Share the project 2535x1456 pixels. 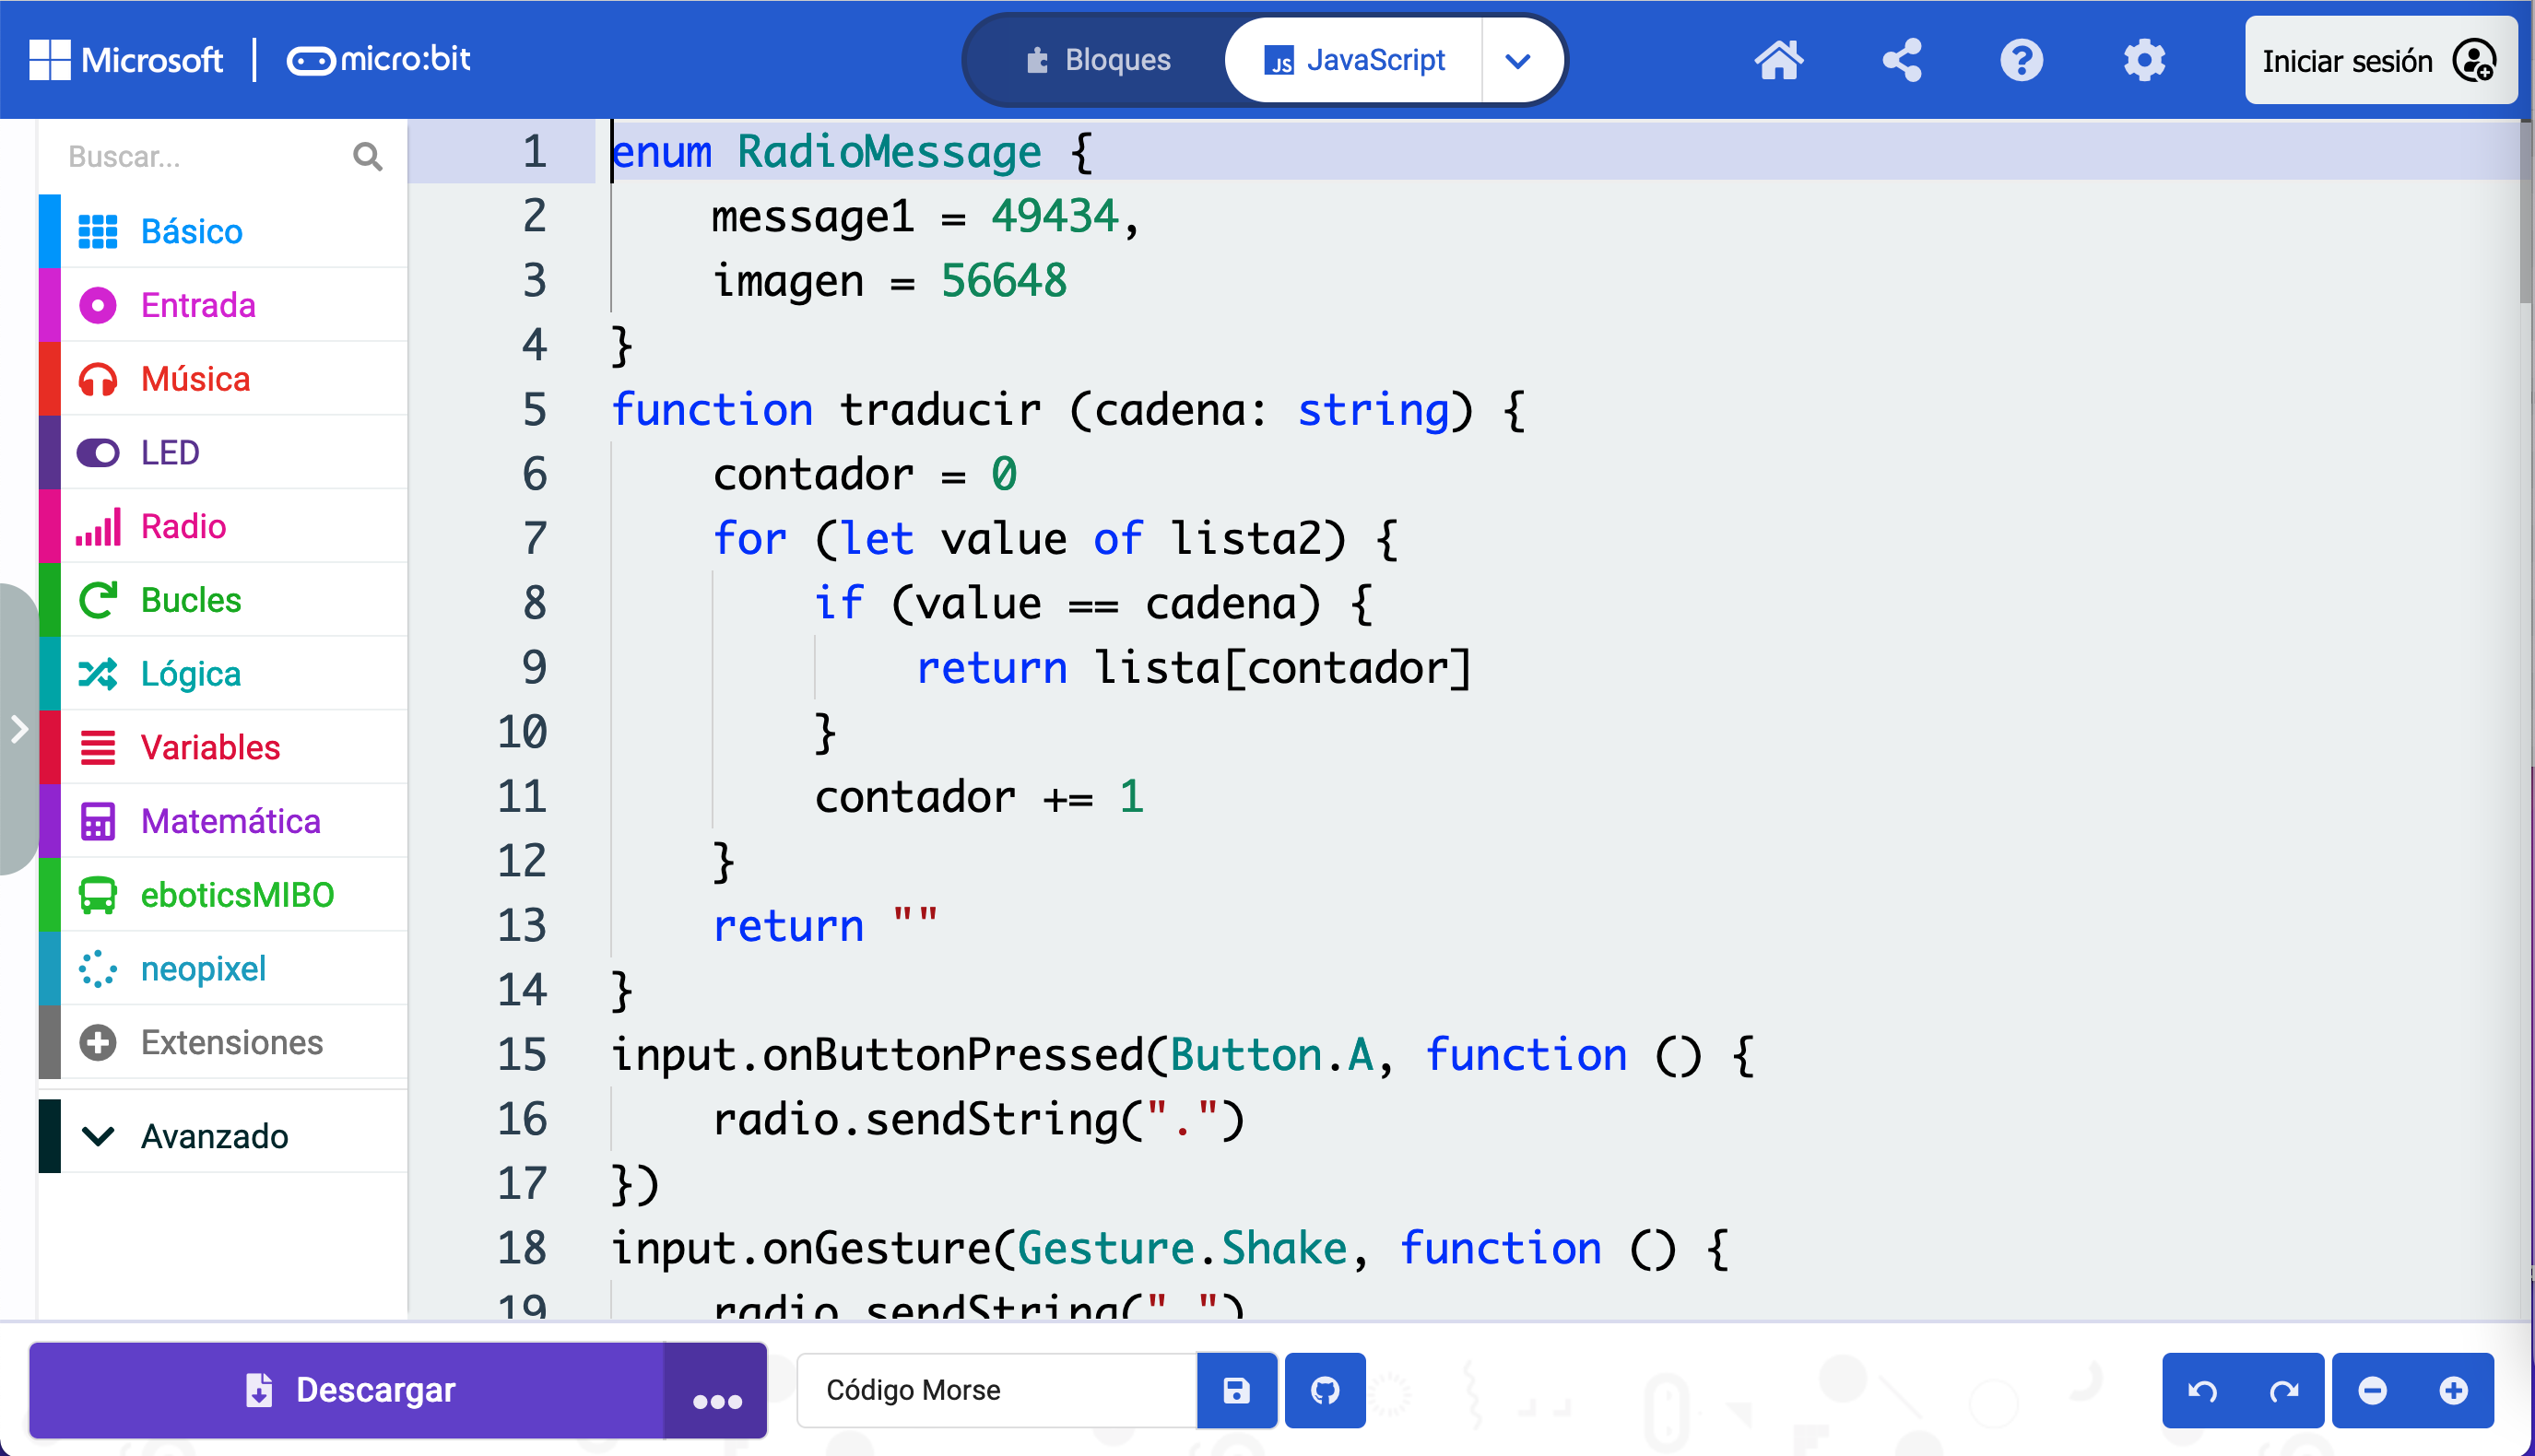click(x=1901, y=60)
